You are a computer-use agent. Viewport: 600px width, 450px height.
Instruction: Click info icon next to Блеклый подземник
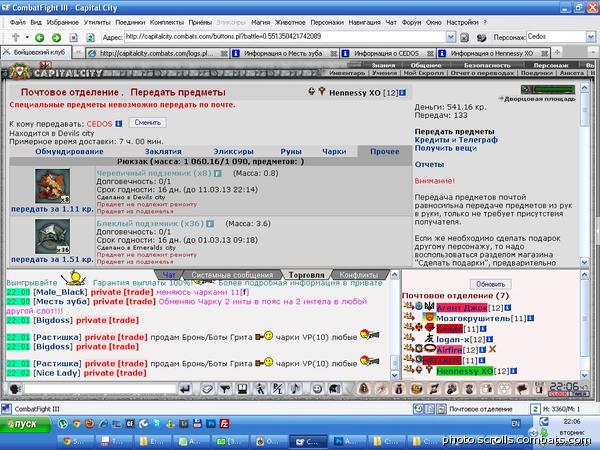pos(210,223)
